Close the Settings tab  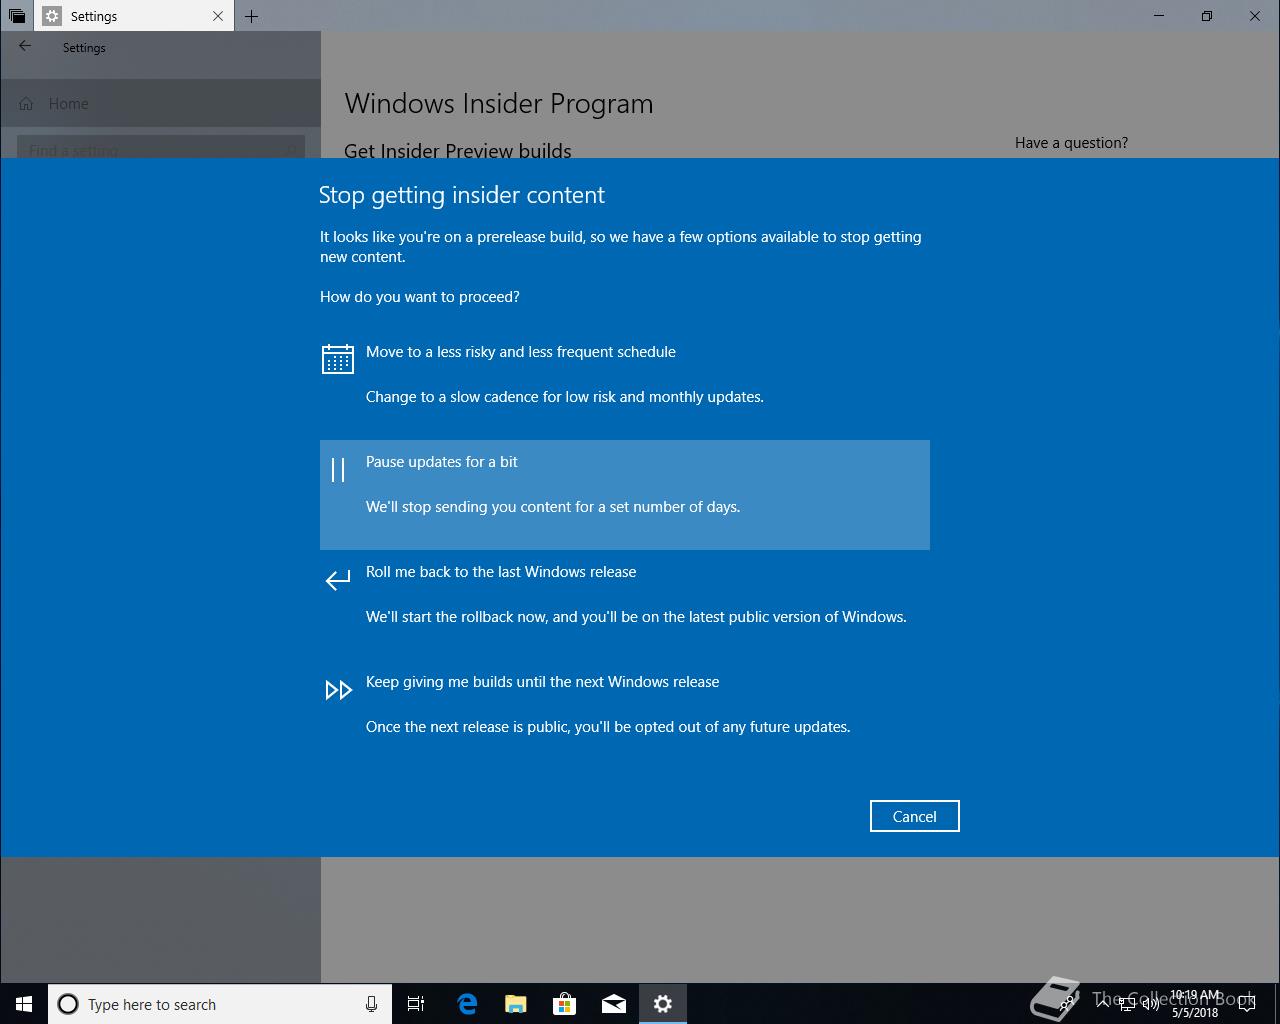point(218,16)
